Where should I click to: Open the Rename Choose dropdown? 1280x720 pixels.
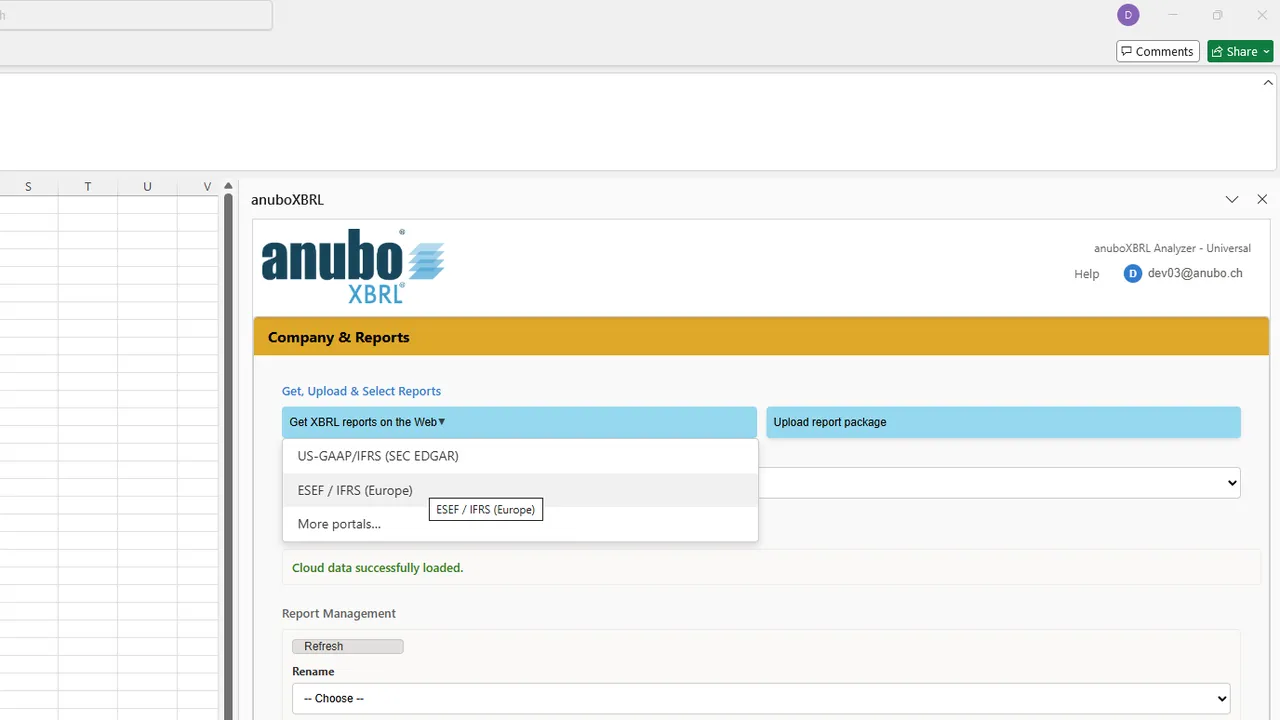click(x=760, y=698)
